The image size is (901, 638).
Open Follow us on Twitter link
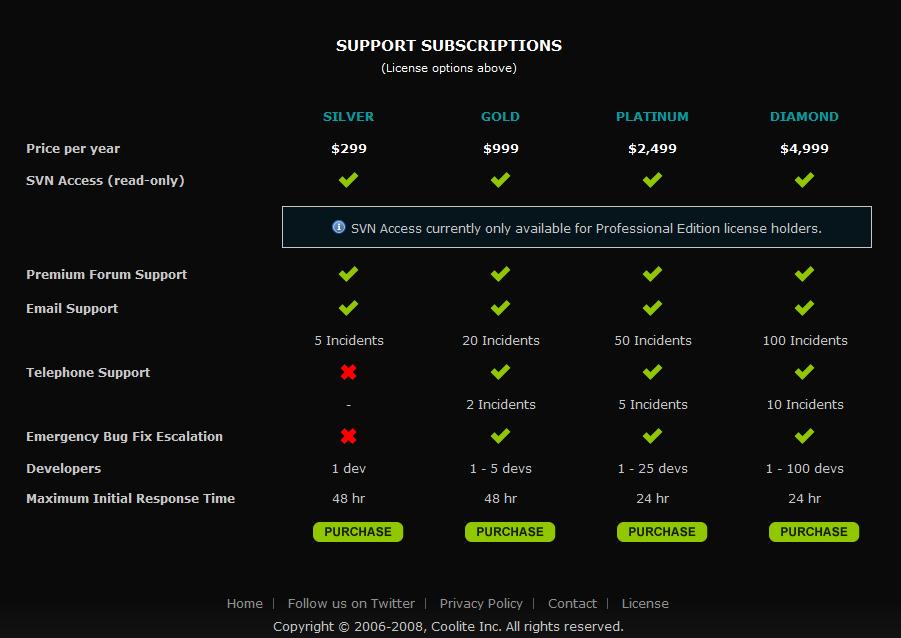[351, 604]
